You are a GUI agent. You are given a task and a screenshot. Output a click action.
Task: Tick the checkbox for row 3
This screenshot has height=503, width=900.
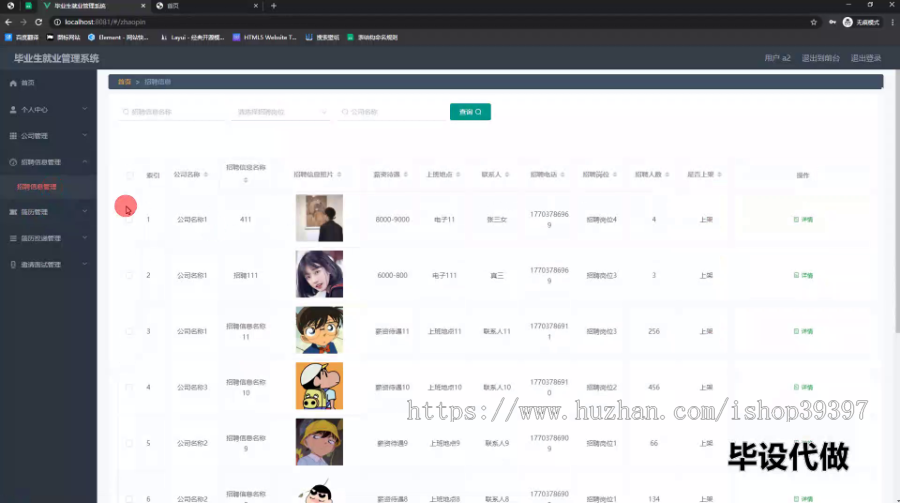[129, 331]
